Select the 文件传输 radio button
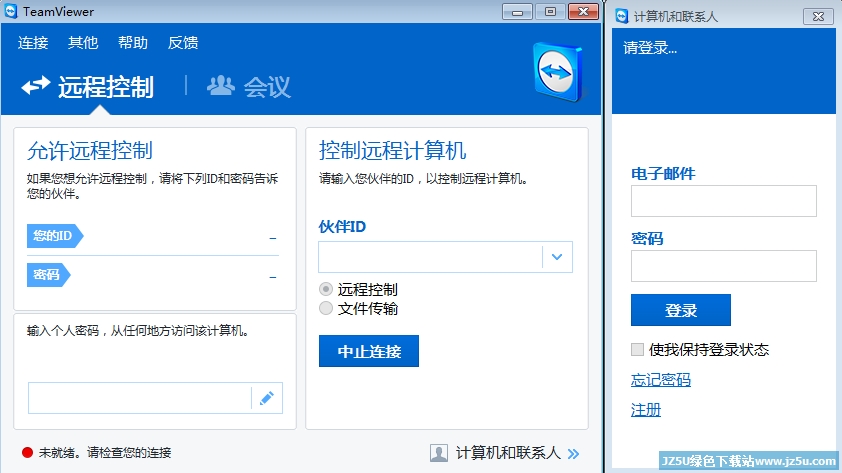The image size is (842, 473). (x=326, y=308)
